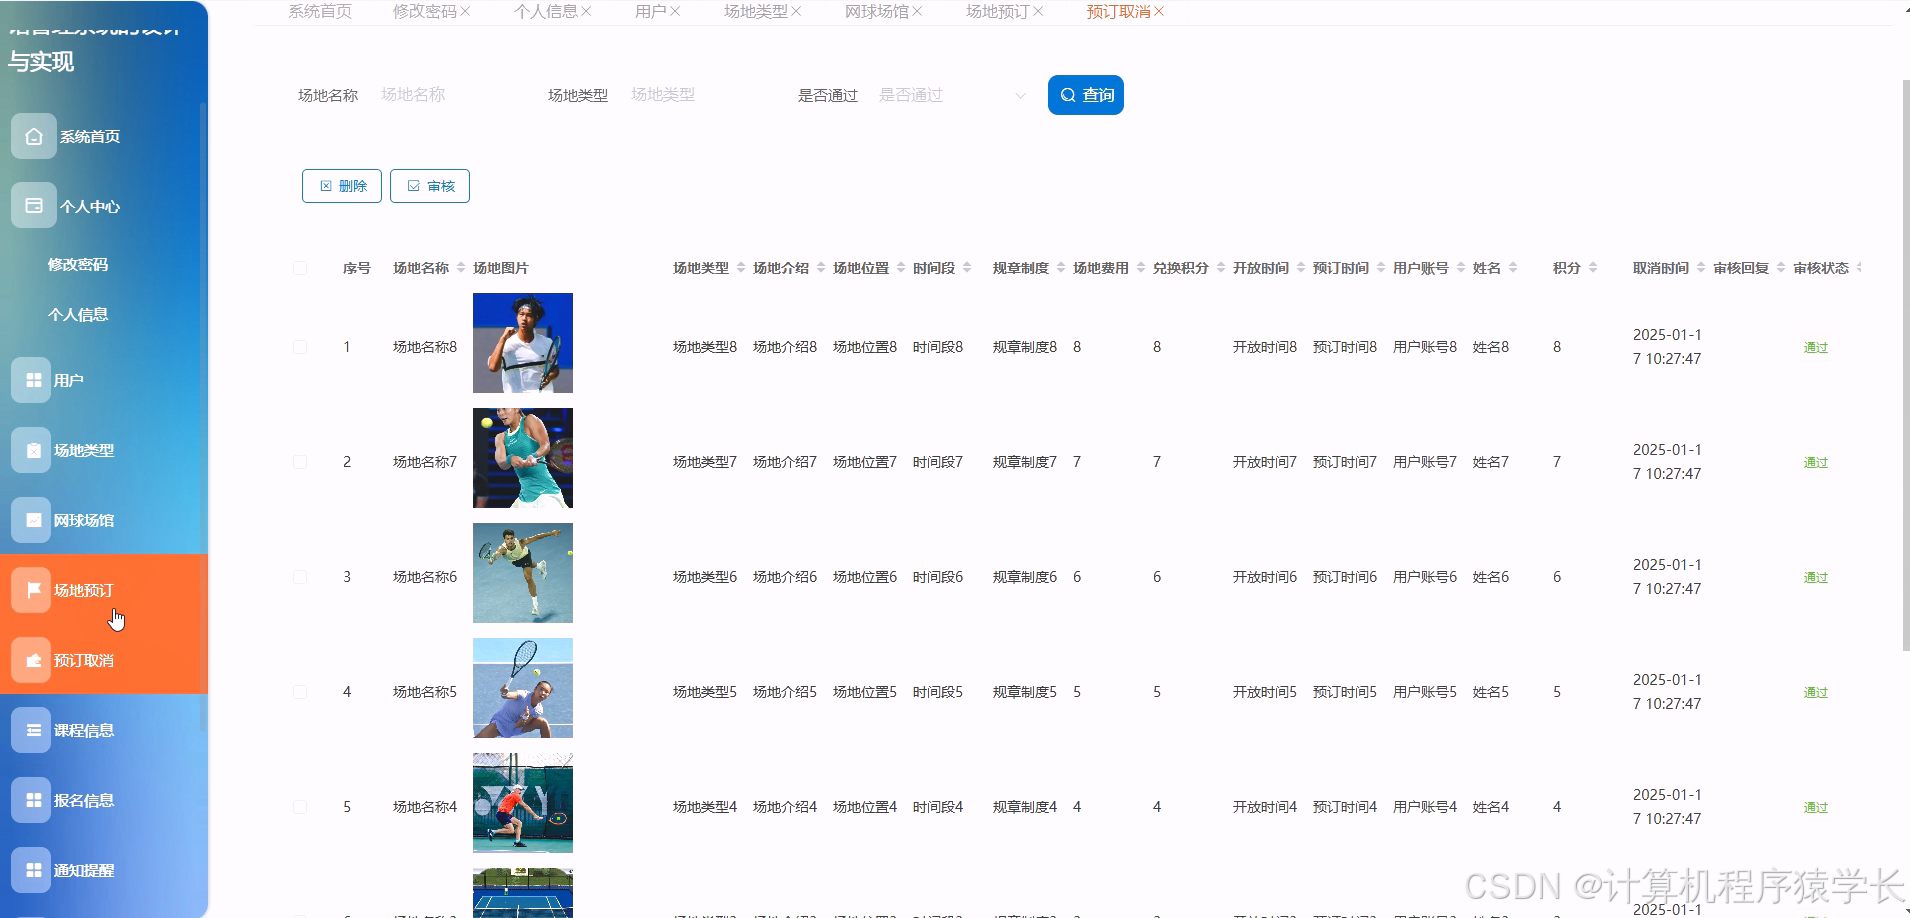
Task: Switch to the 网球场馆 tab
Action: click(x=878, y=12)
